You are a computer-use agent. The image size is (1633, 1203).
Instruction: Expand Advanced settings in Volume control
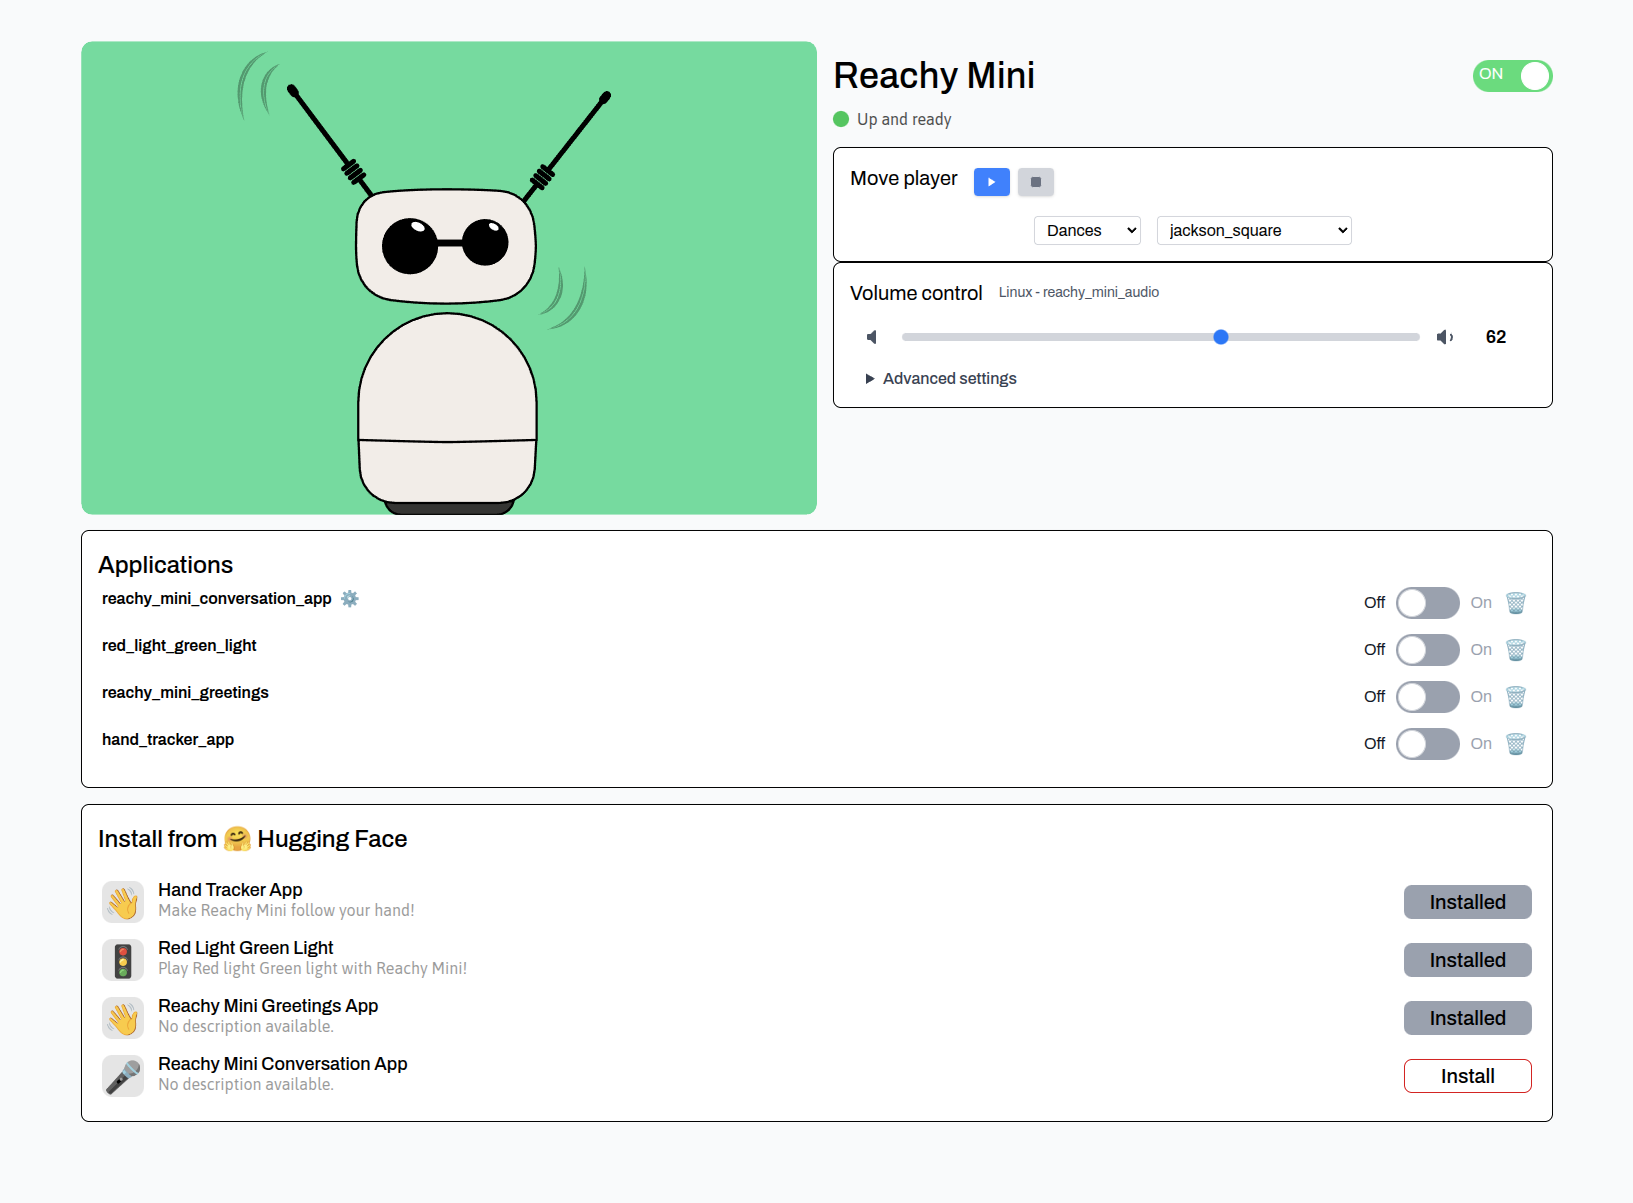[x=940, y=378]
